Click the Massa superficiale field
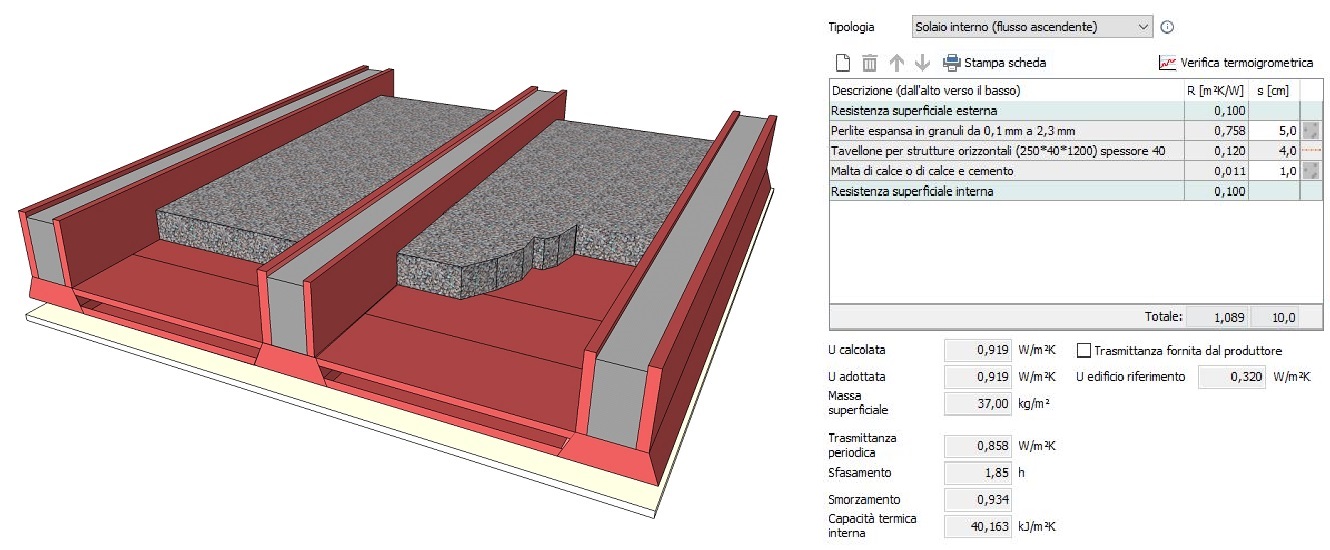The image size is (1330, 550). pos(978,404)
